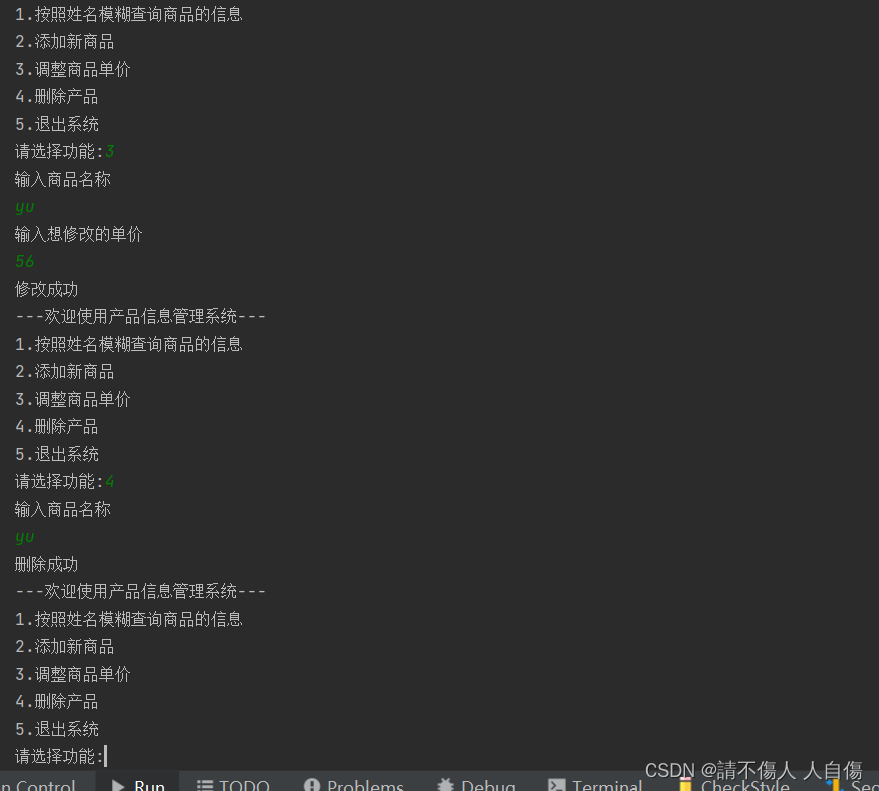Open the Problems tab with warning icon

353,784
